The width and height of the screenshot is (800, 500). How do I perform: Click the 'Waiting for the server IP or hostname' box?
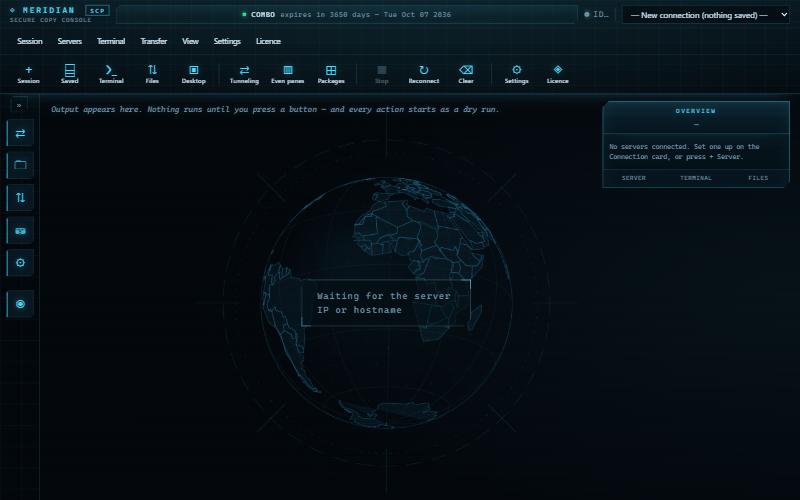pyautogui.click(x=386, y=303)
